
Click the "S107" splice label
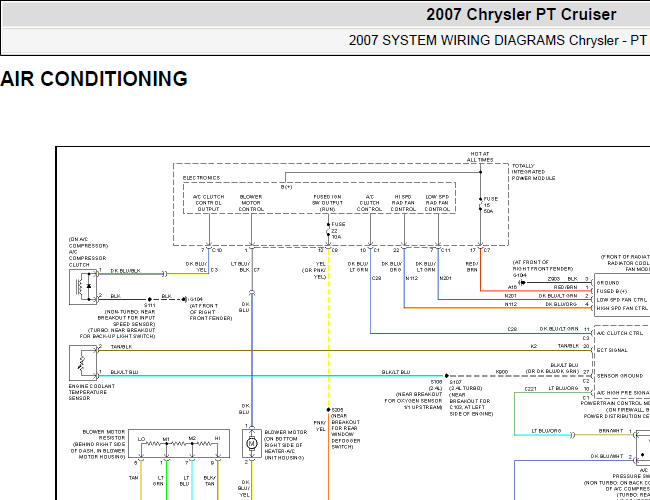455,382
